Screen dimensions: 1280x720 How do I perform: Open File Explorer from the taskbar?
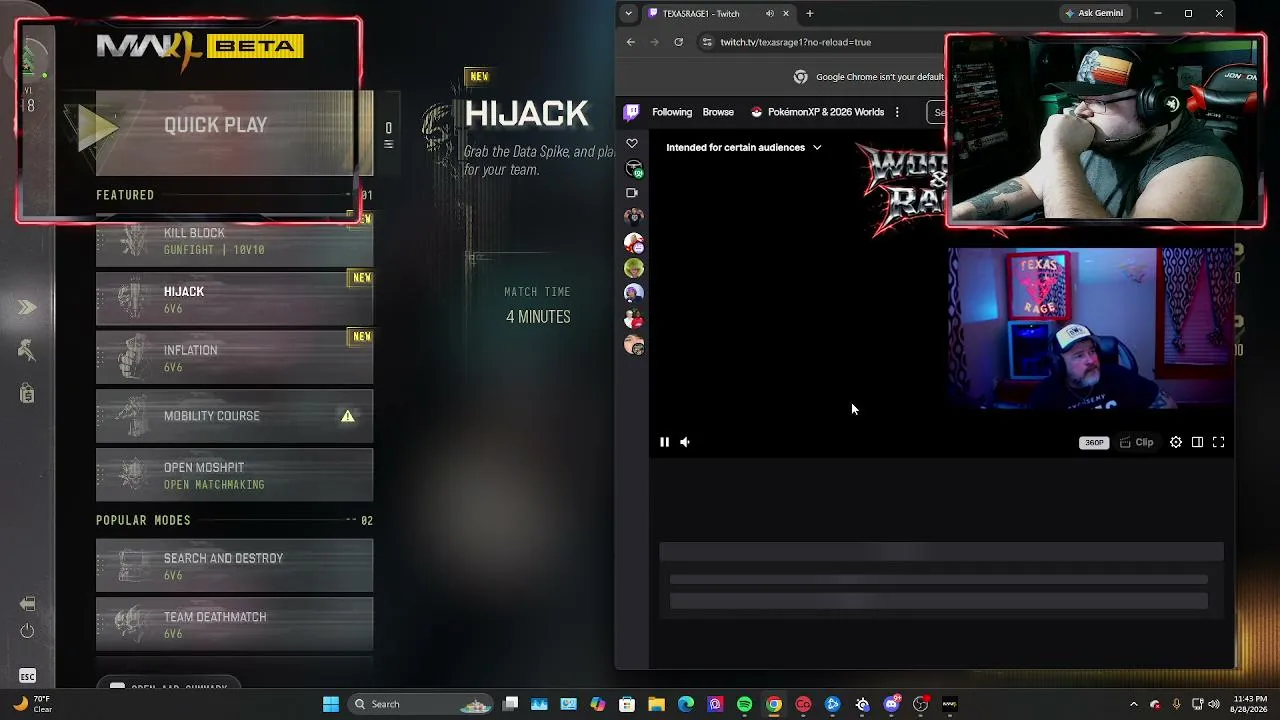[x=656, y=704]
